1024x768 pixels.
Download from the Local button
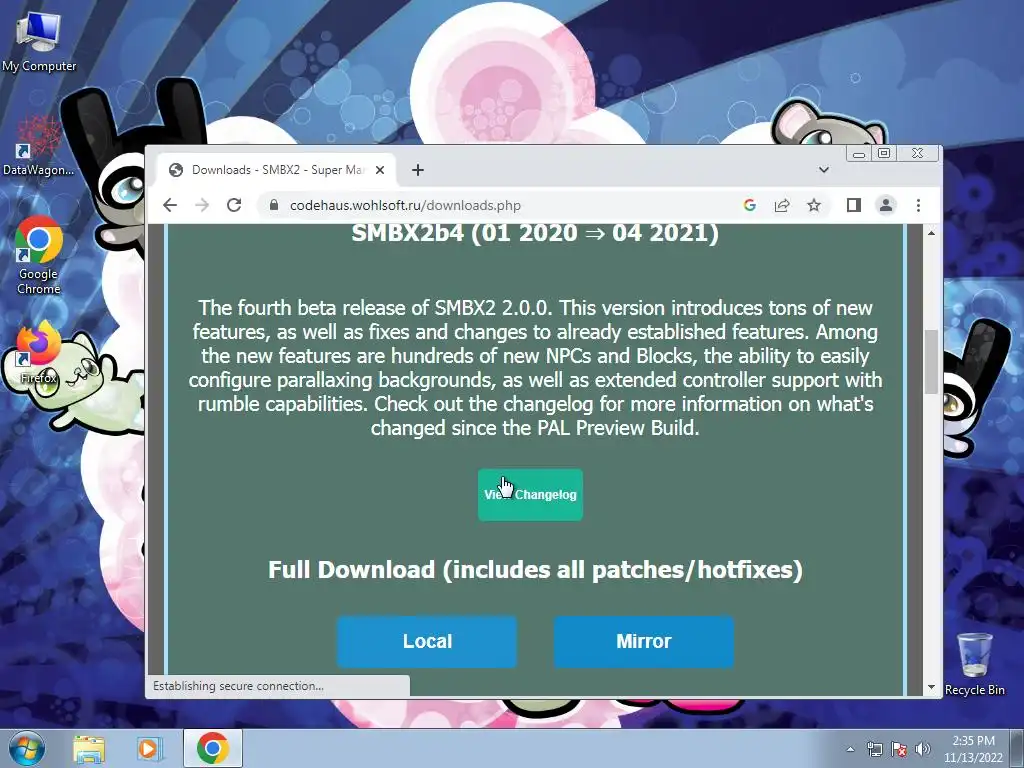click(x=427, y=641)
